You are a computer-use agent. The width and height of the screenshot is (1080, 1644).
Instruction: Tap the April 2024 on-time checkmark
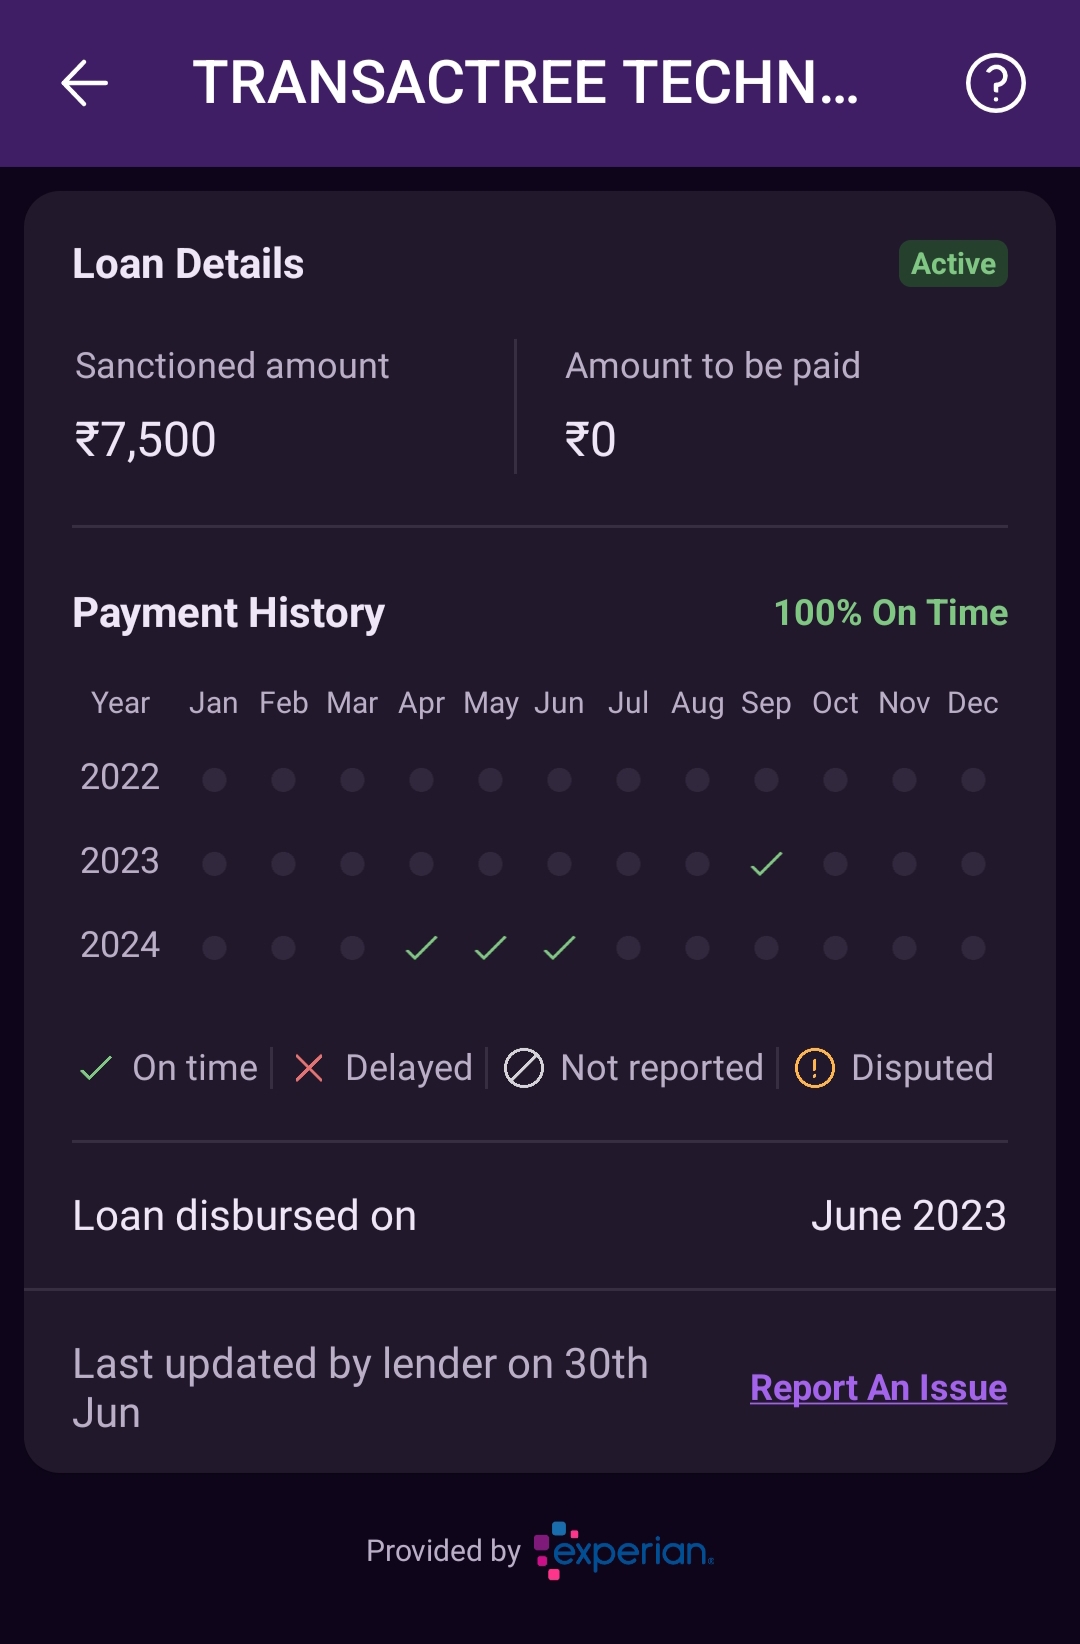tap(421, 947)
